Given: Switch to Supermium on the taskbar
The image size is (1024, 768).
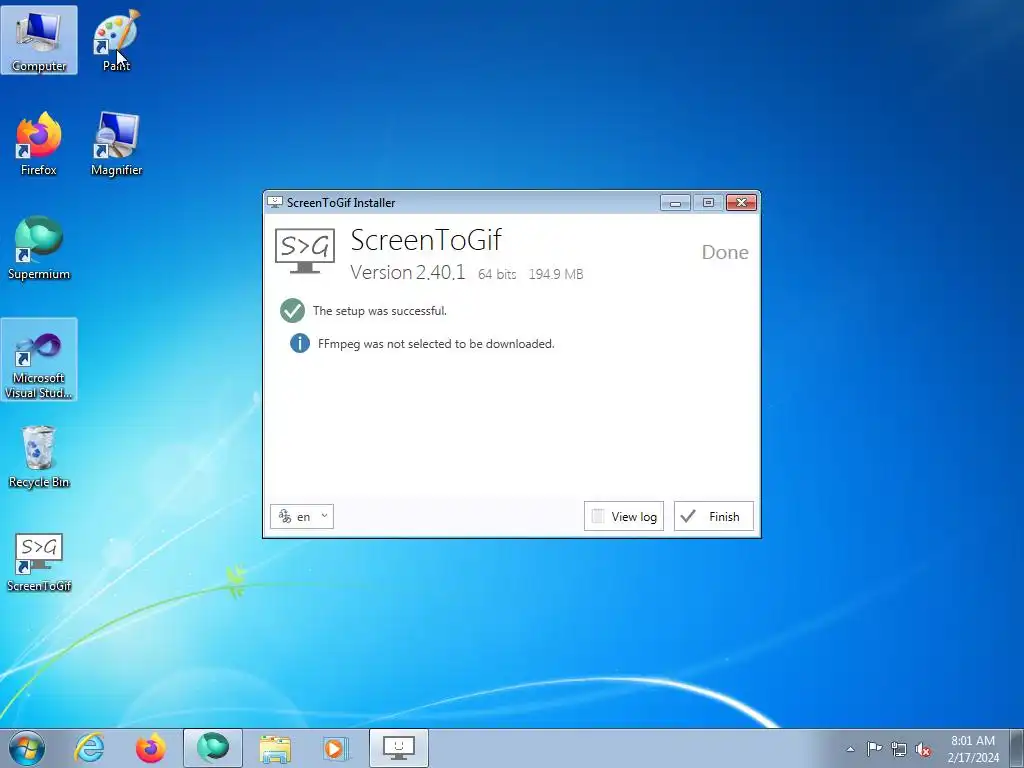Looking at the screenshot, I should (x=213, y=748).
